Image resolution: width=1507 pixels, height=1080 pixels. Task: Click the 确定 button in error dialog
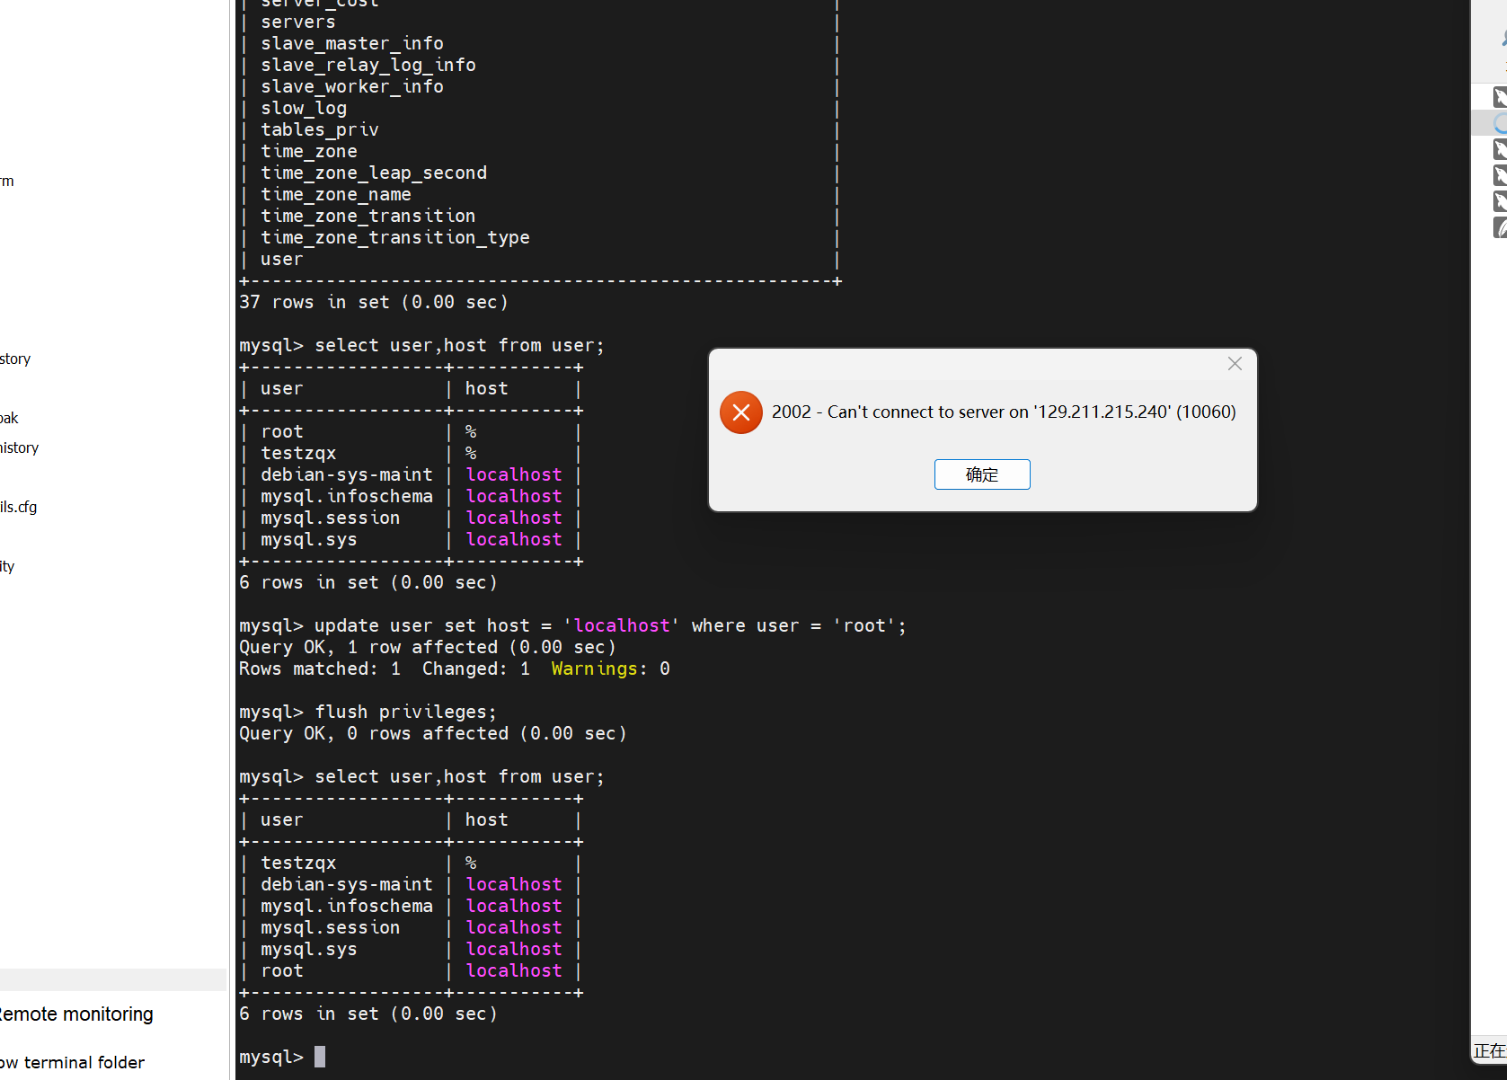[981, 474]
